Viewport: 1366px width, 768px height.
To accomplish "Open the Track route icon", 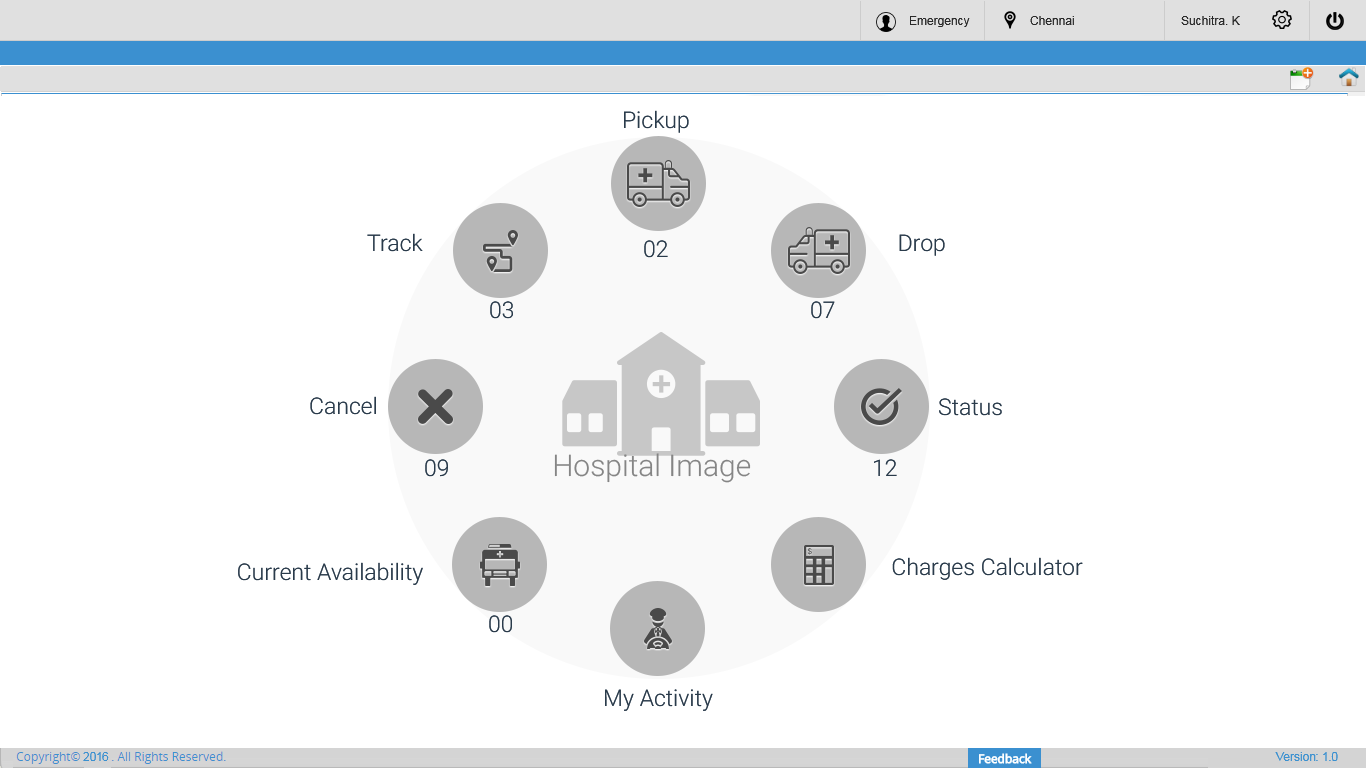I will click(500, 250).
